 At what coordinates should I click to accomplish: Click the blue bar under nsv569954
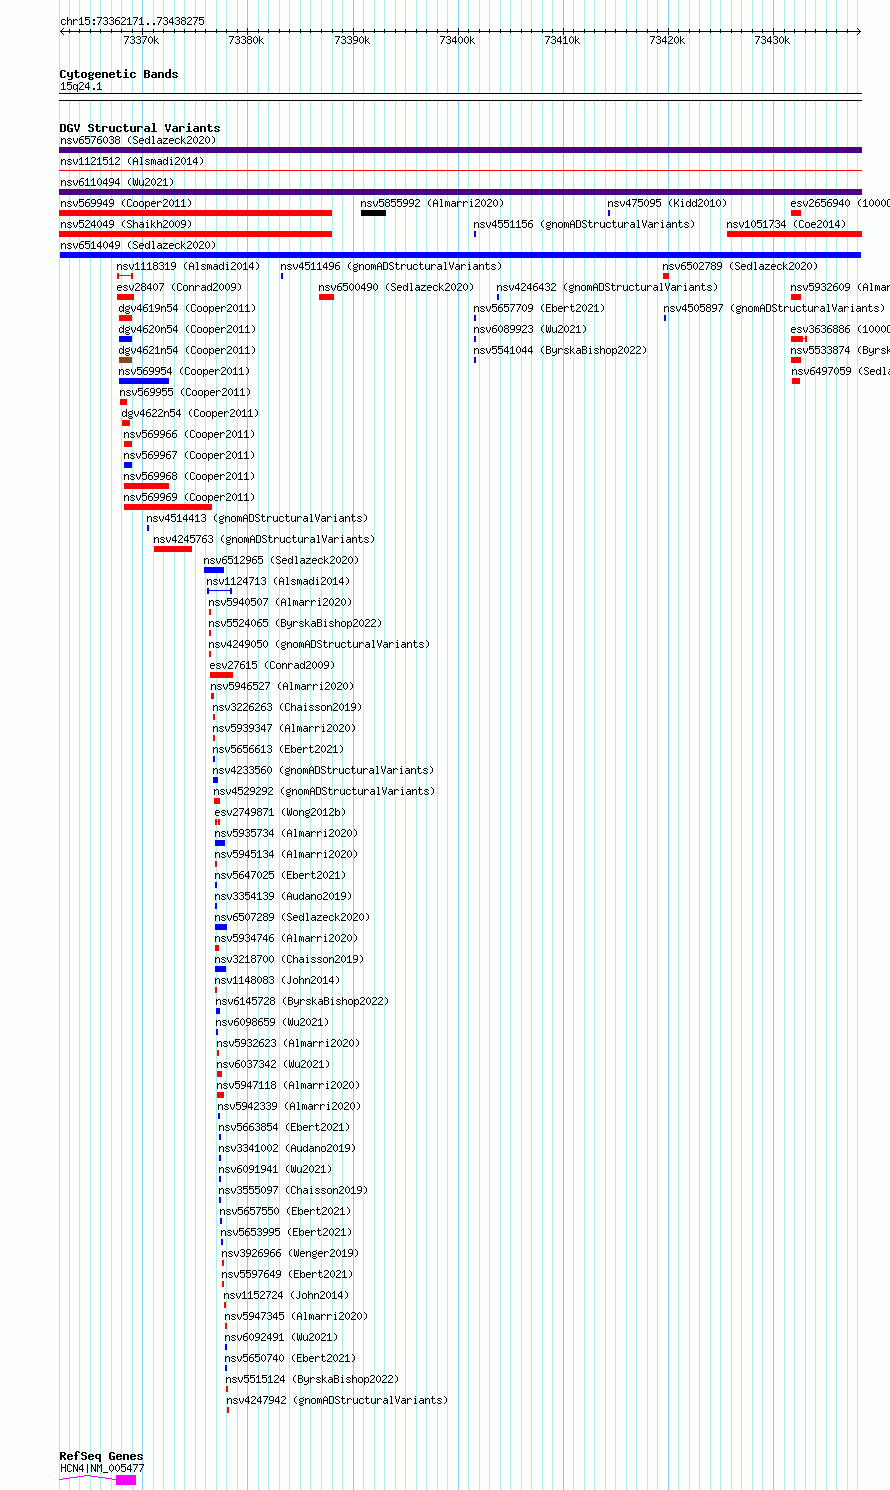coord(144,381)
